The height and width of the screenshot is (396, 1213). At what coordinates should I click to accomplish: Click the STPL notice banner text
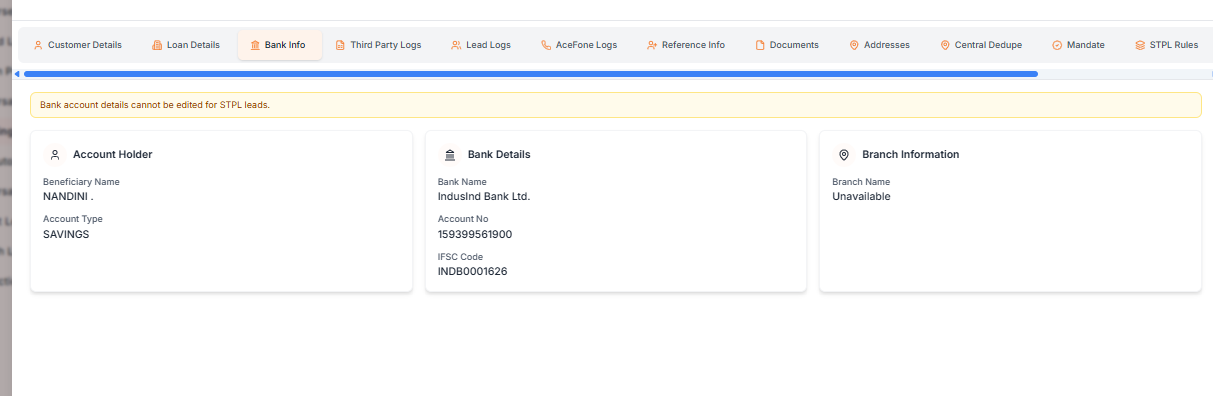pyautogui.click(x=155, y=105)
